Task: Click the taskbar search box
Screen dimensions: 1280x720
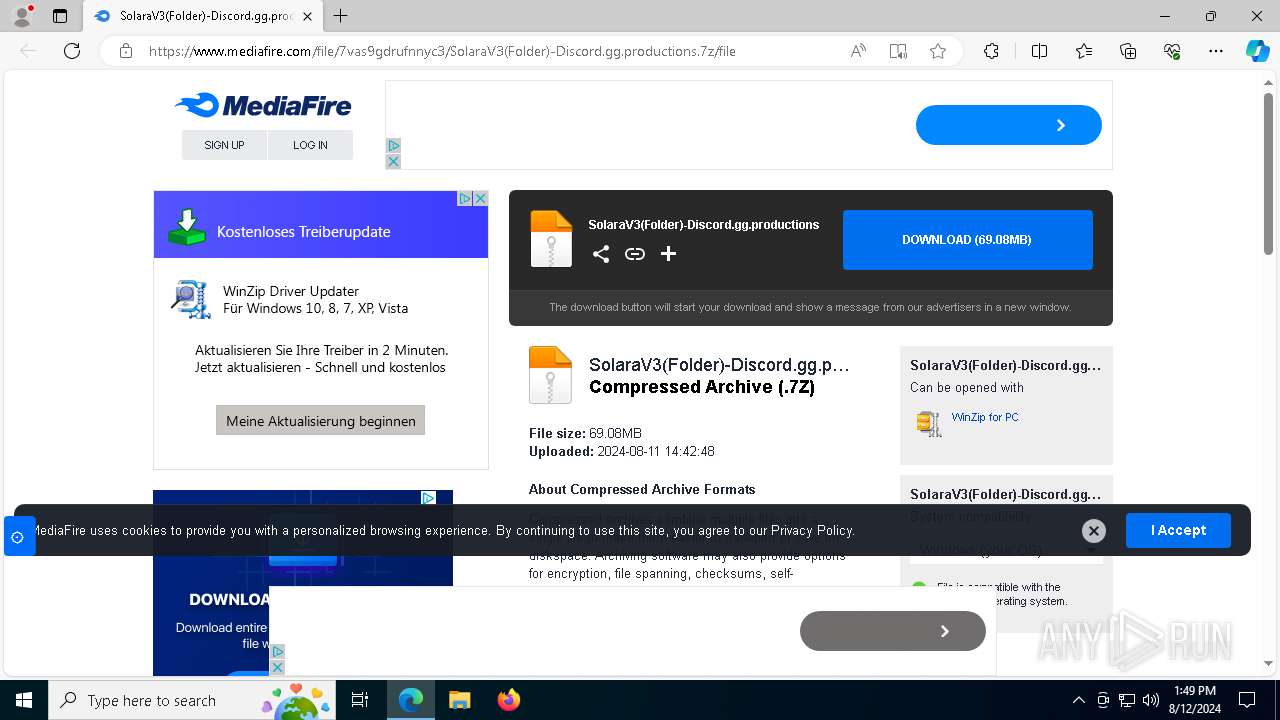Action: (x=194, y=700)
